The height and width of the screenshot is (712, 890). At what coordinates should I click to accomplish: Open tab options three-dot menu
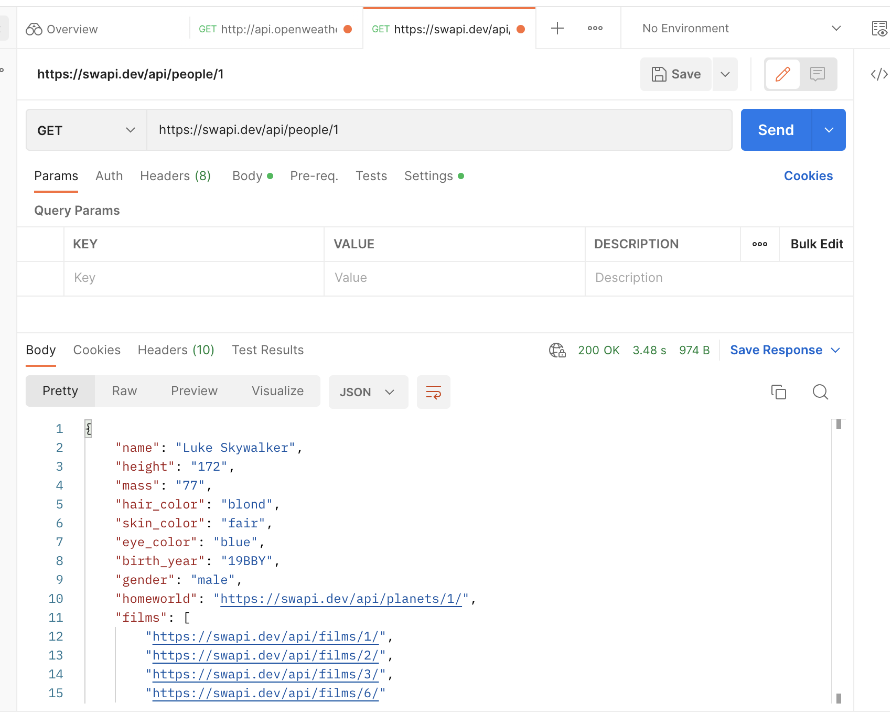[595, 28]
